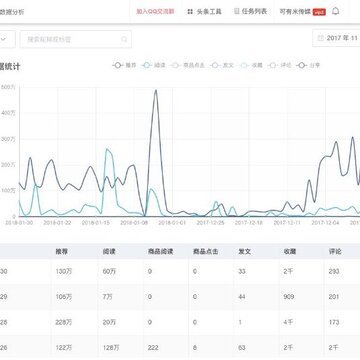
Task: Click the 阅读 column header
Action: (109, 252)
